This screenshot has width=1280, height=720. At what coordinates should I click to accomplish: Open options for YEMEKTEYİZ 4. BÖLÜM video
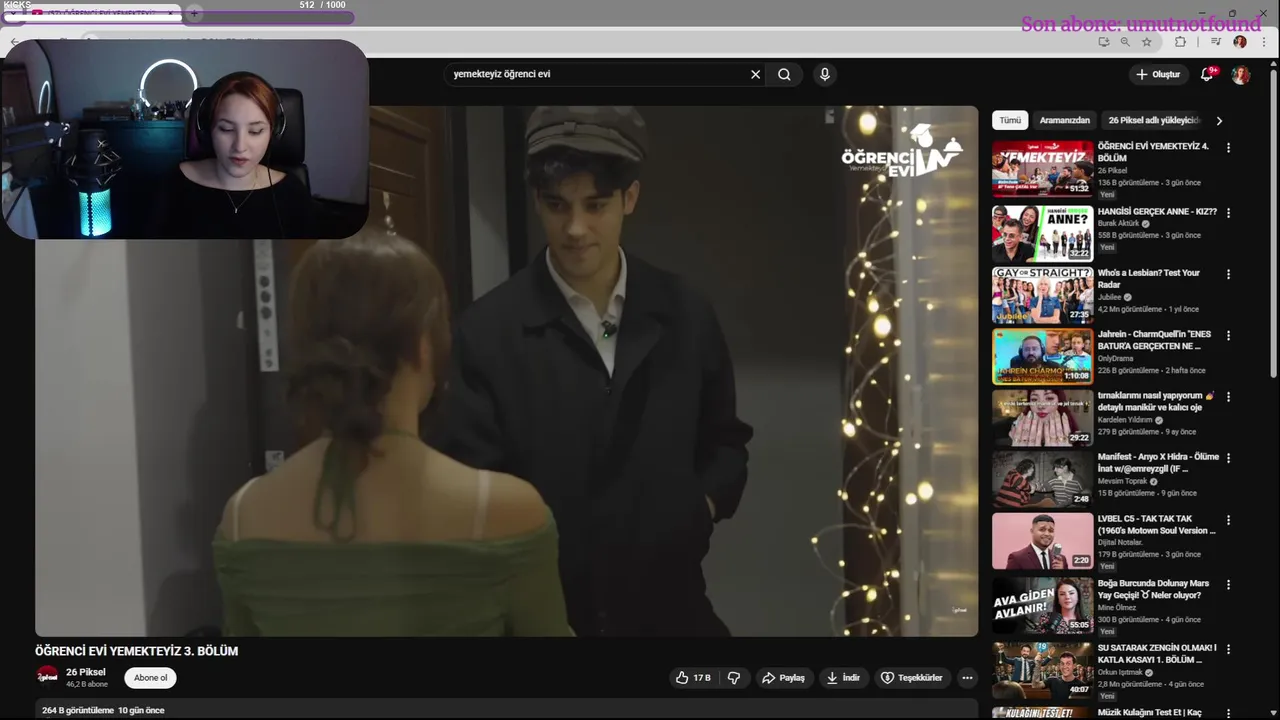point(1229,148)
